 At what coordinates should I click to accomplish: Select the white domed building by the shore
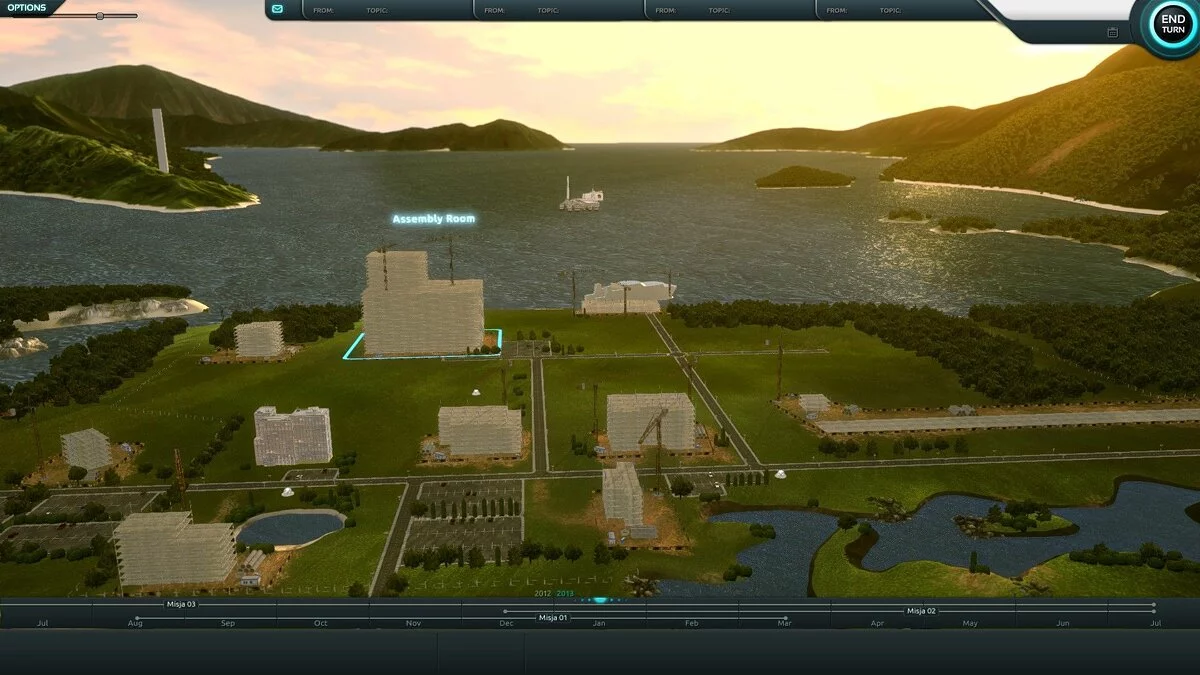(x=628, y=297)
